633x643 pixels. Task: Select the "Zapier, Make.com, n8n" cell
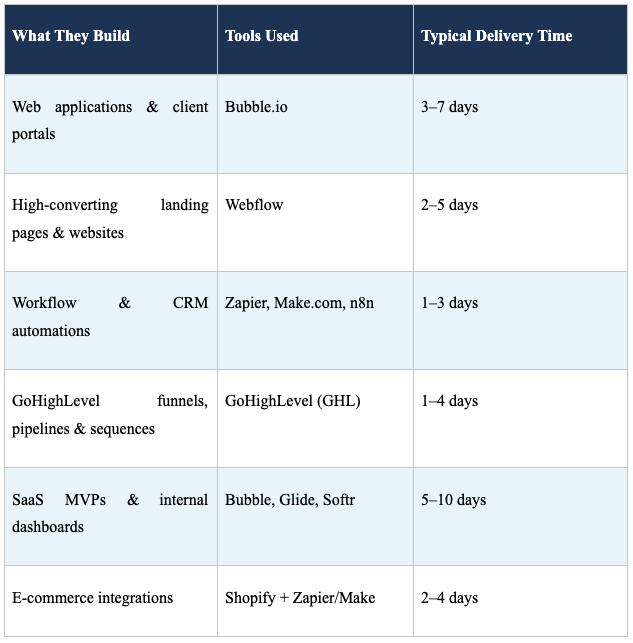(301, 303)
